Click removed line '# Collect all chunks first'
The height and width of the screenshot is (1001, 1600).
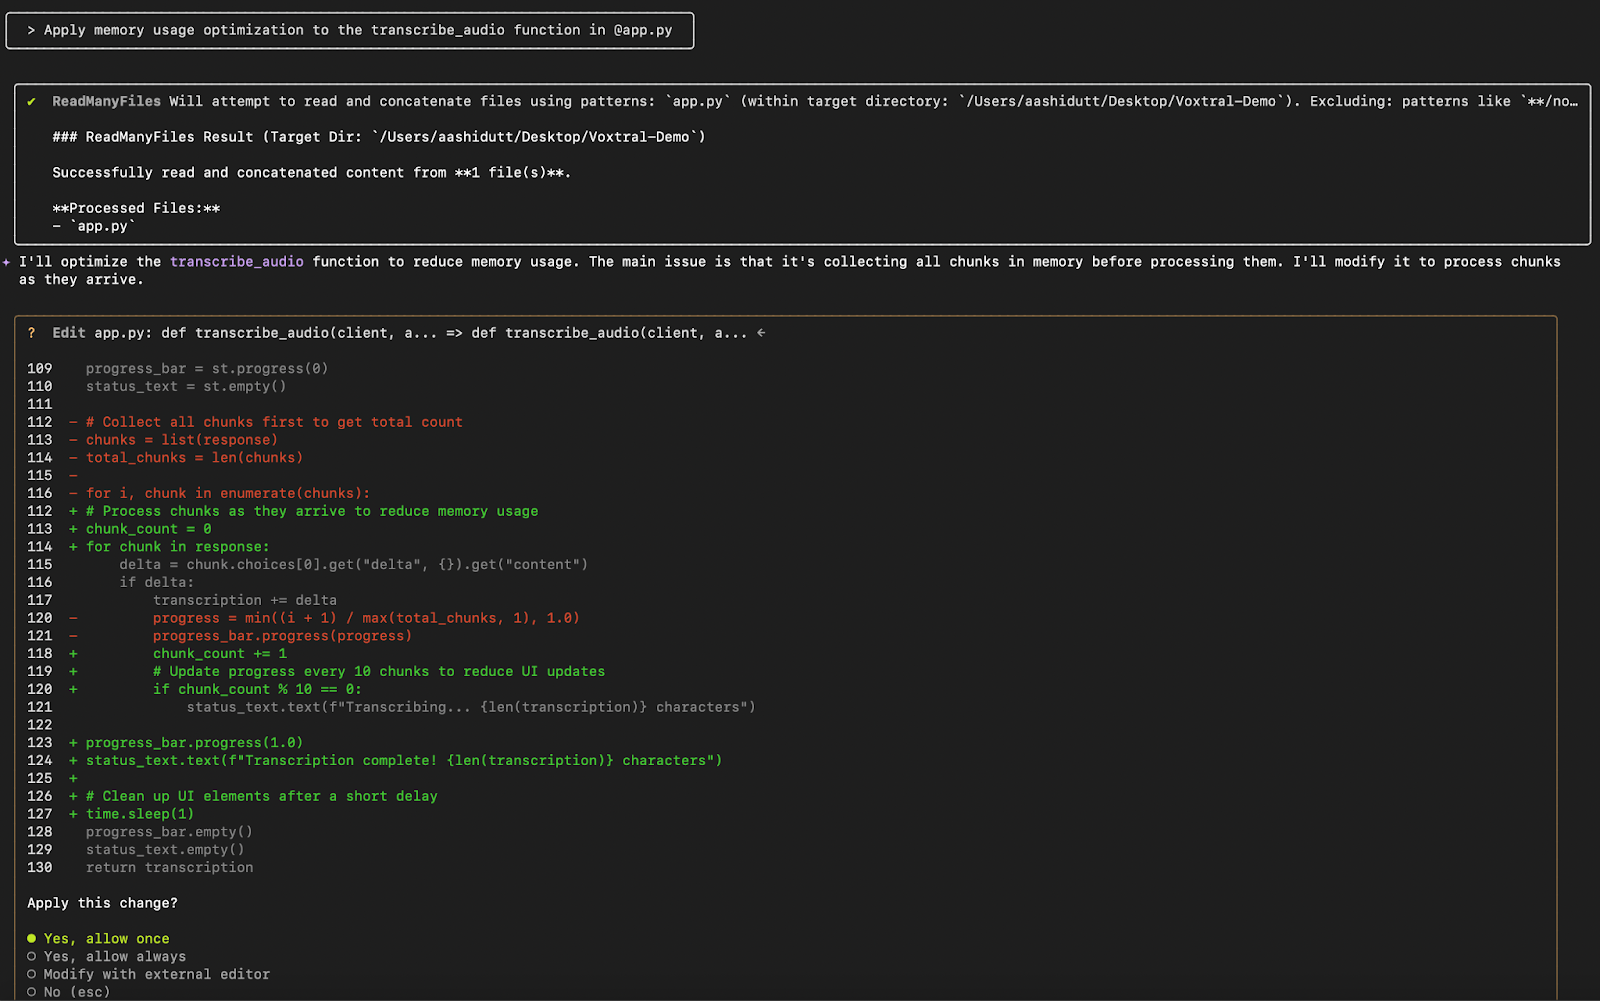tap(274, 422)
